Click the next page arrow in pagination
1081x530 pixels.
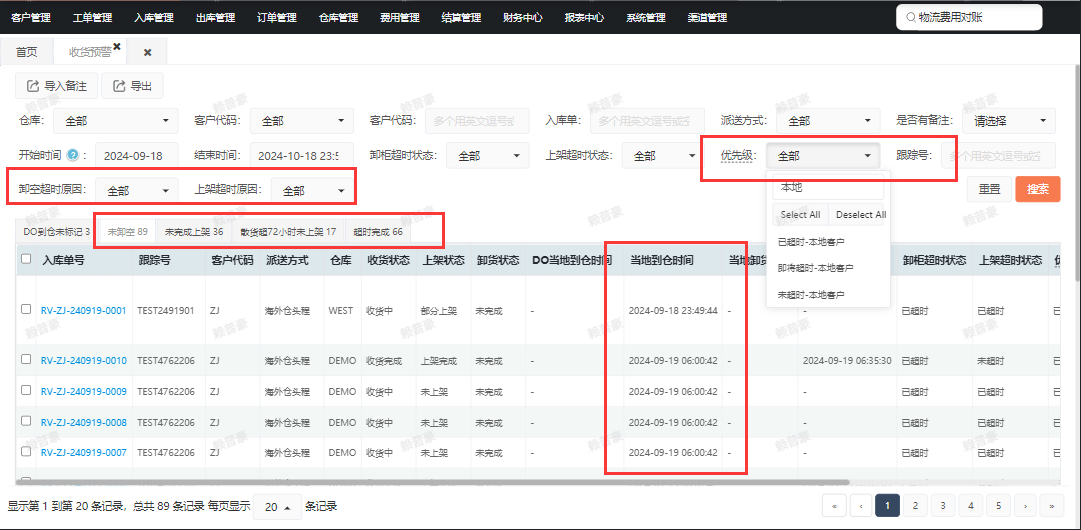1025,506
